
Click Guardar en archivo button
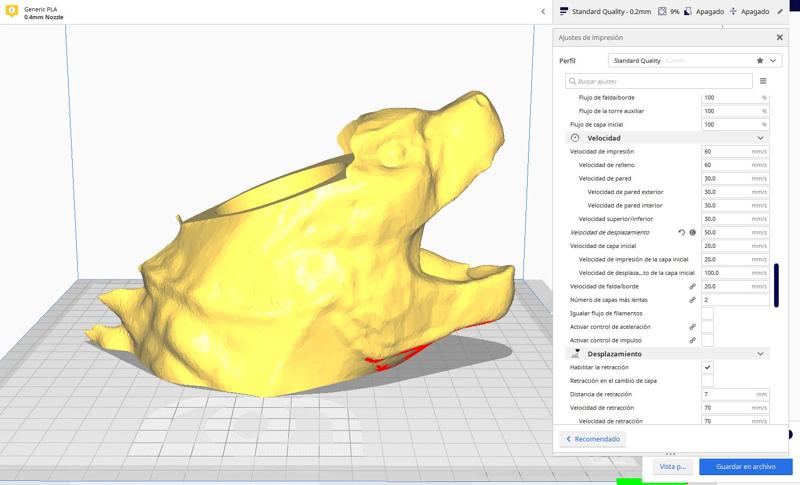[745, 466]
